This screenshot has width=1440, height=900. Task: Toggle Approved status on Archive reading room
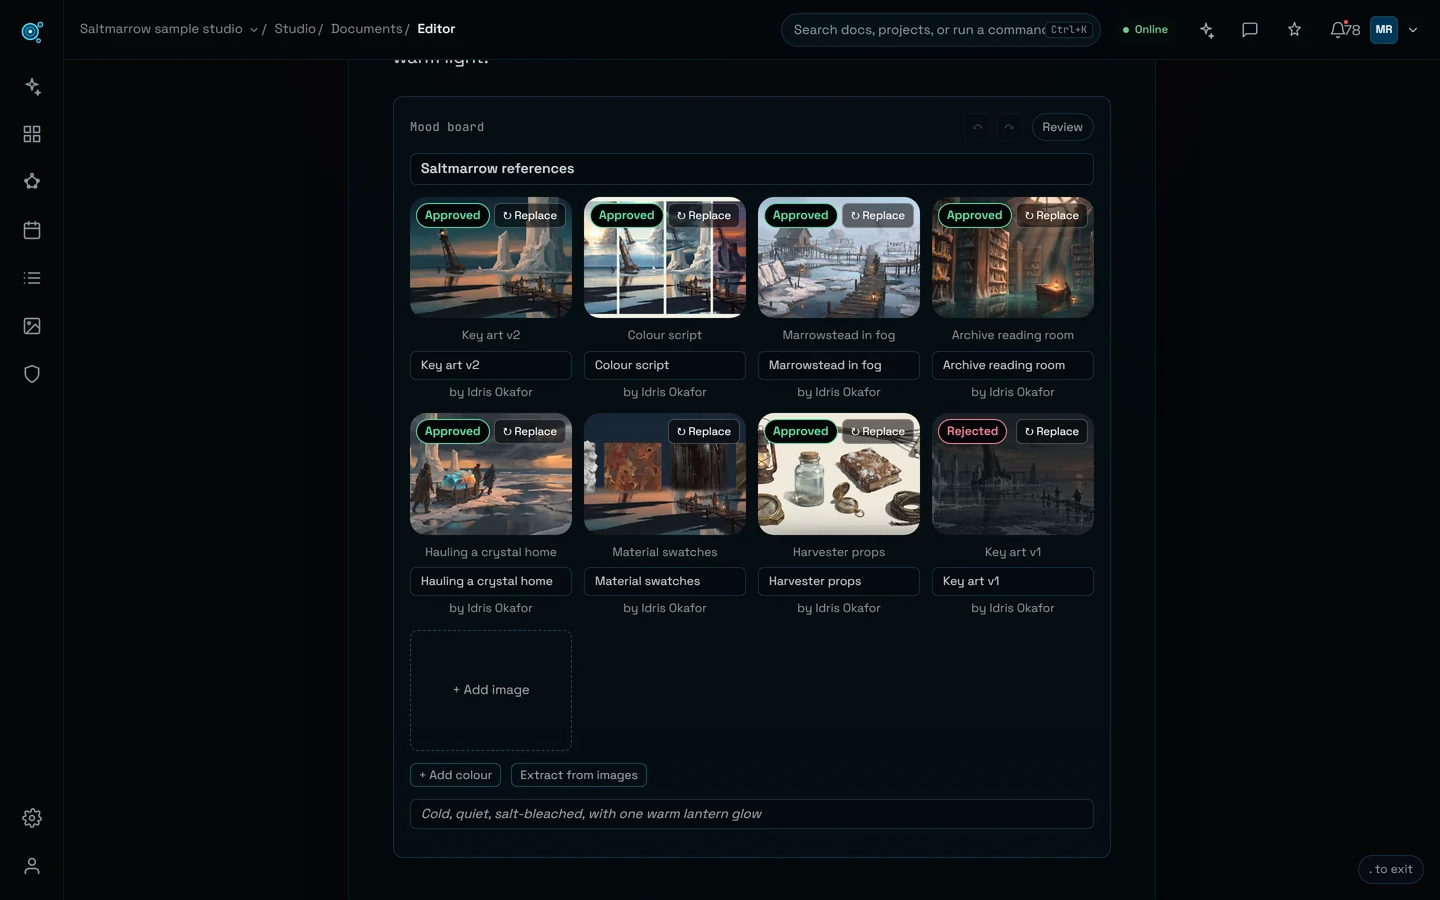tap(974, 215)
